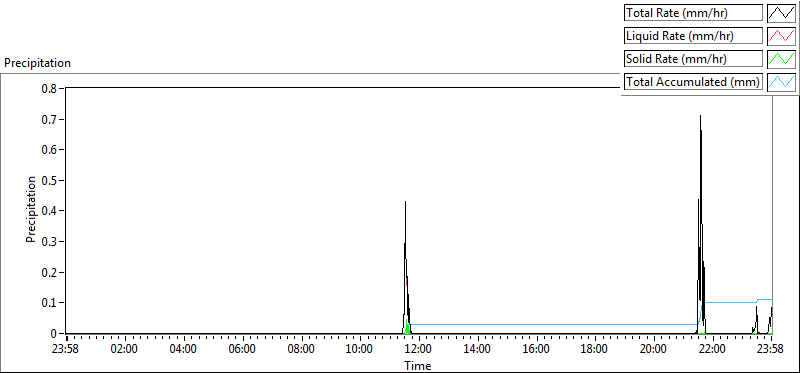Click the precipitation spike peak near 0.7
The width and height of the screenshot is (800, 373).
click(x=701, y=116)
